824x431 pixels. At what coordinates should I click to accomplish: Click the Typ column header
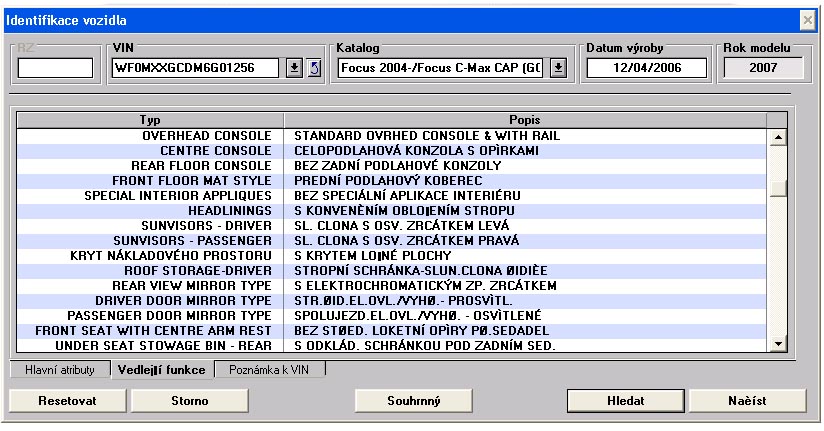pos(150,118)
